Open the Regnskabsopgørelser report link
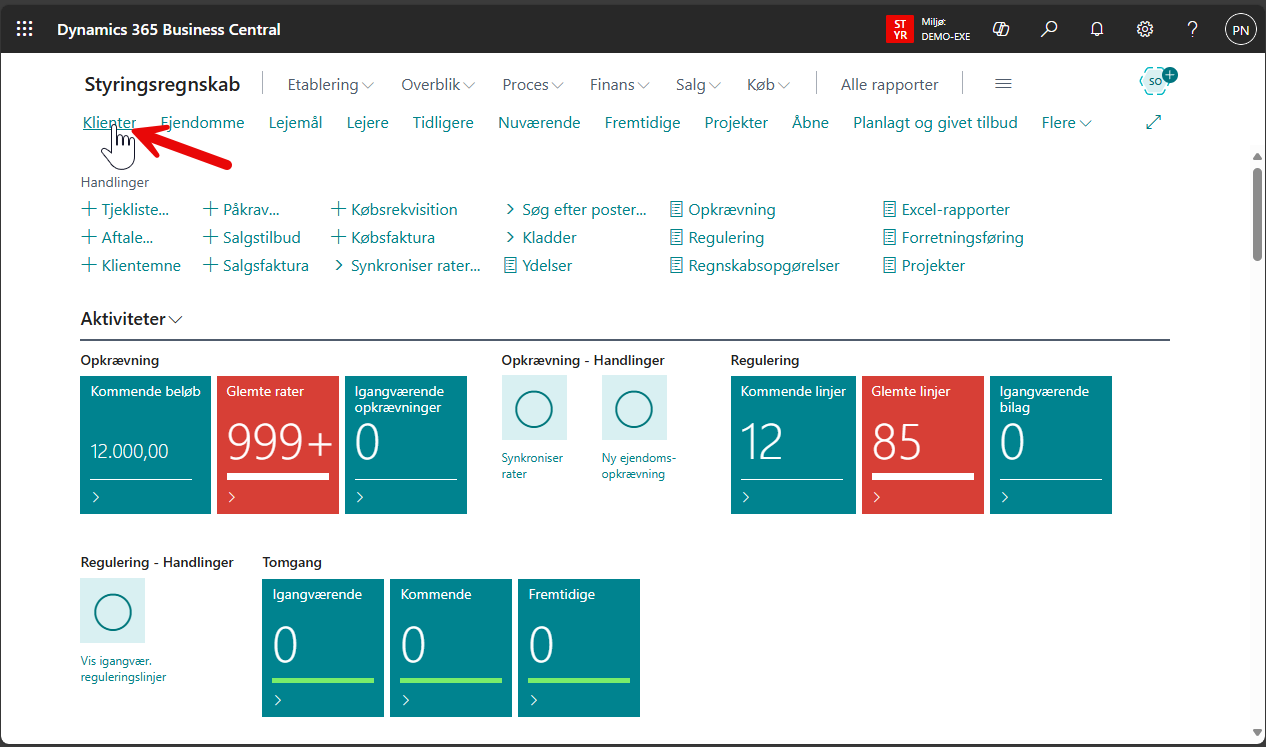The image size is (1266, 747). click(x=763, y=266)
